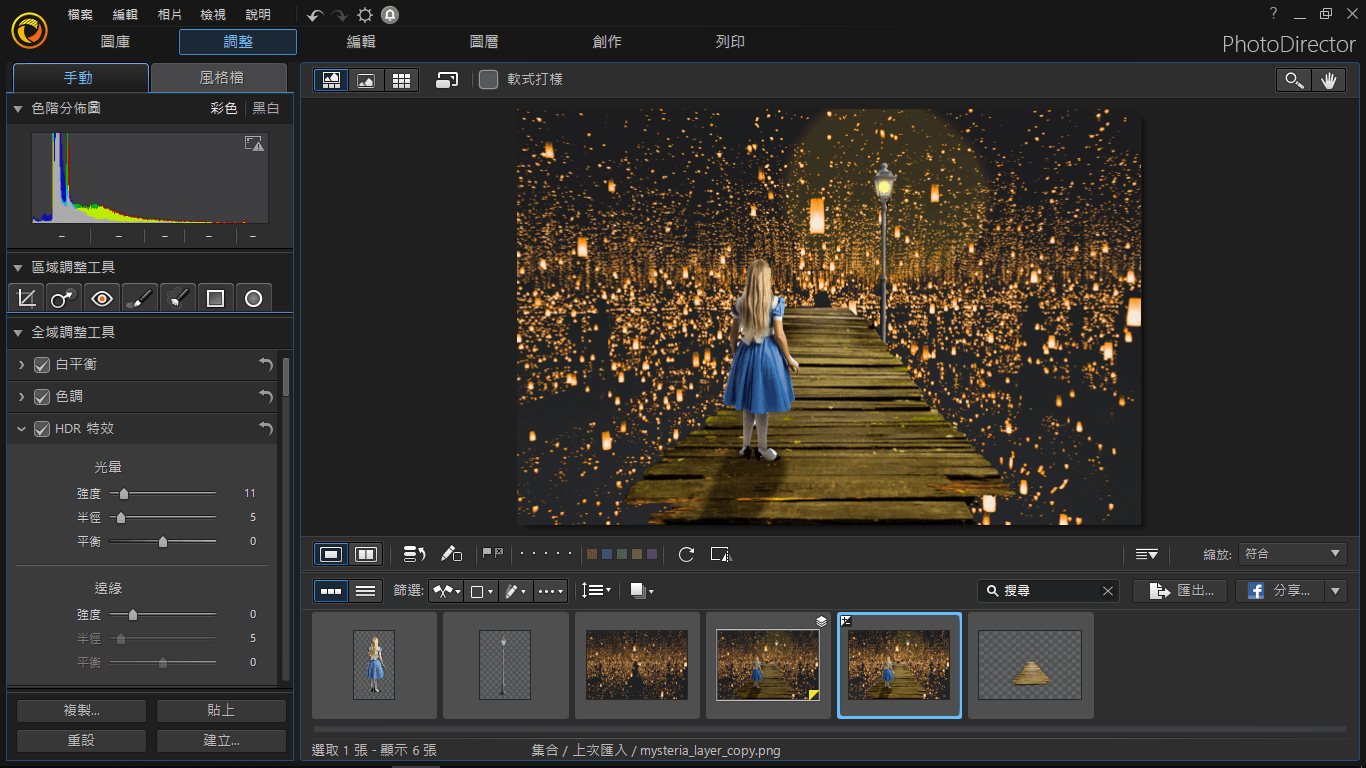
Task: Switch to the 圖層 layers tab
Action: 484,42
